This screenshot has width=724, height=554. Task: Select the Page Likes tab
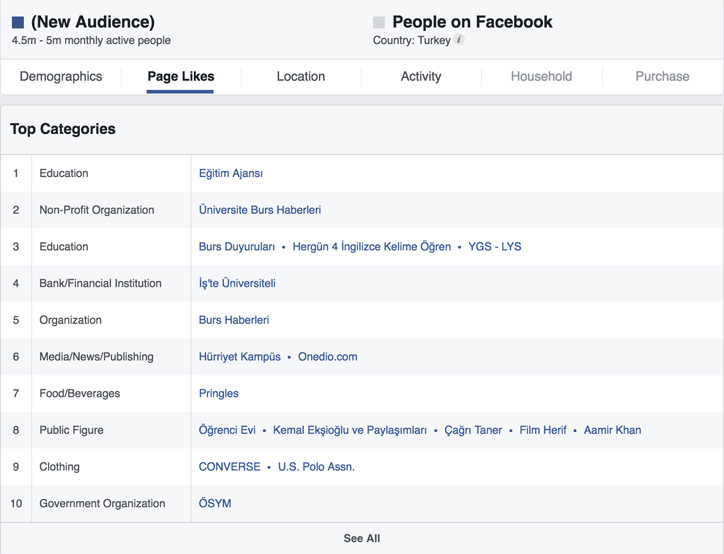pos(181,76)
